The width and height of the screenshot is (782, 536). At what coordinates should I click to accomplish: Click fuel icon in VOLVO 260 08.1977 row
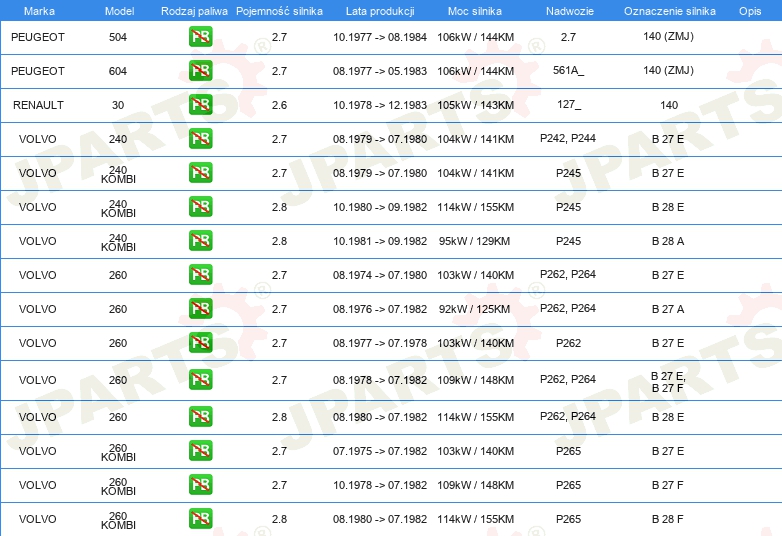click(x=200, y=342)
